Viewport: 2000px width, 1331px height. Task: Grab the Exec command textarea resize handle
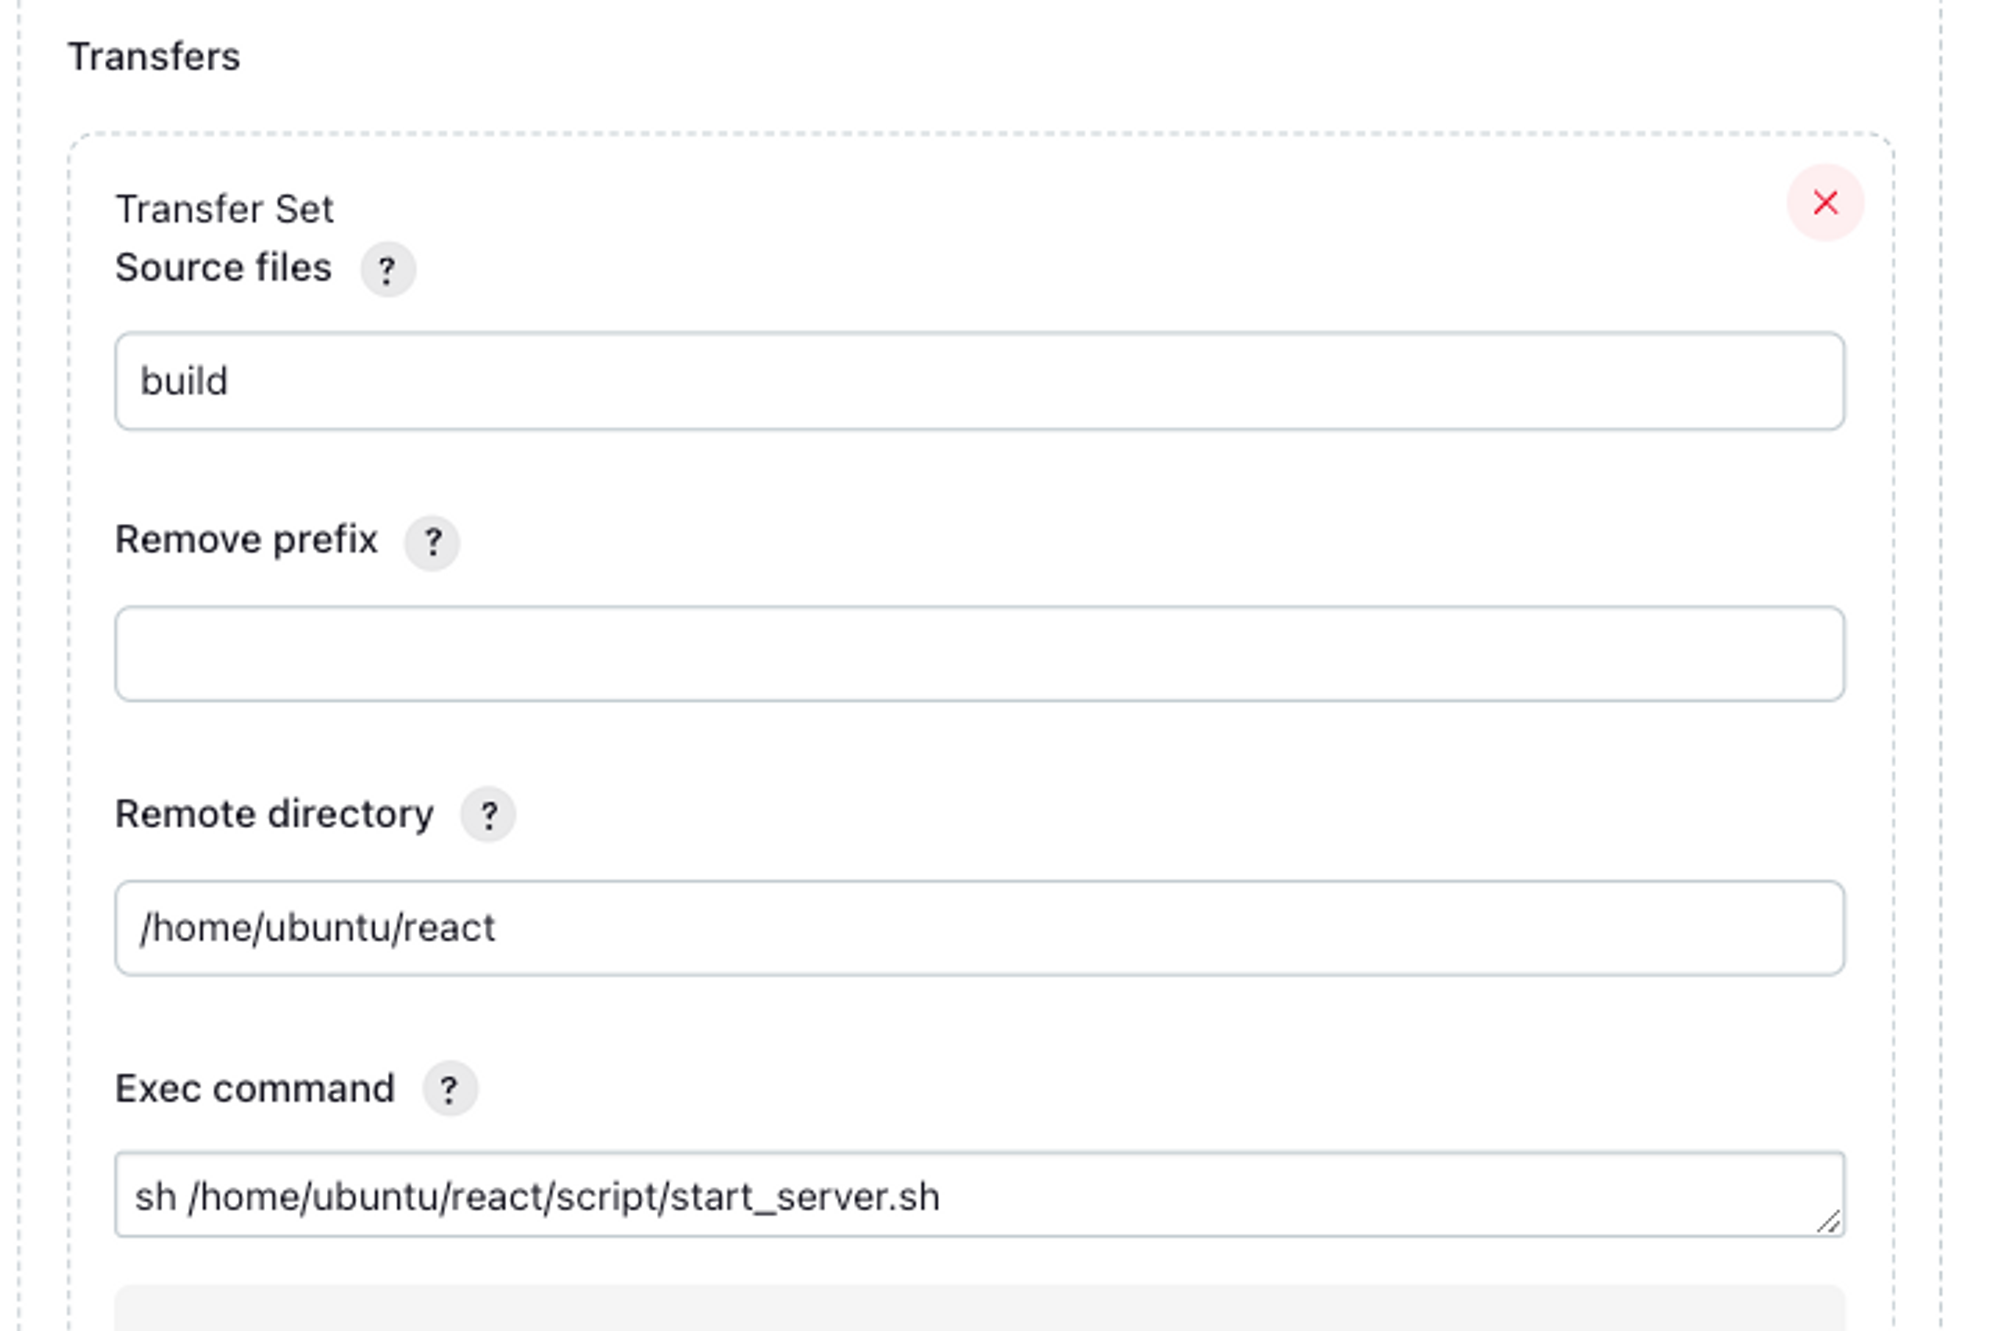point(1828,1221)
